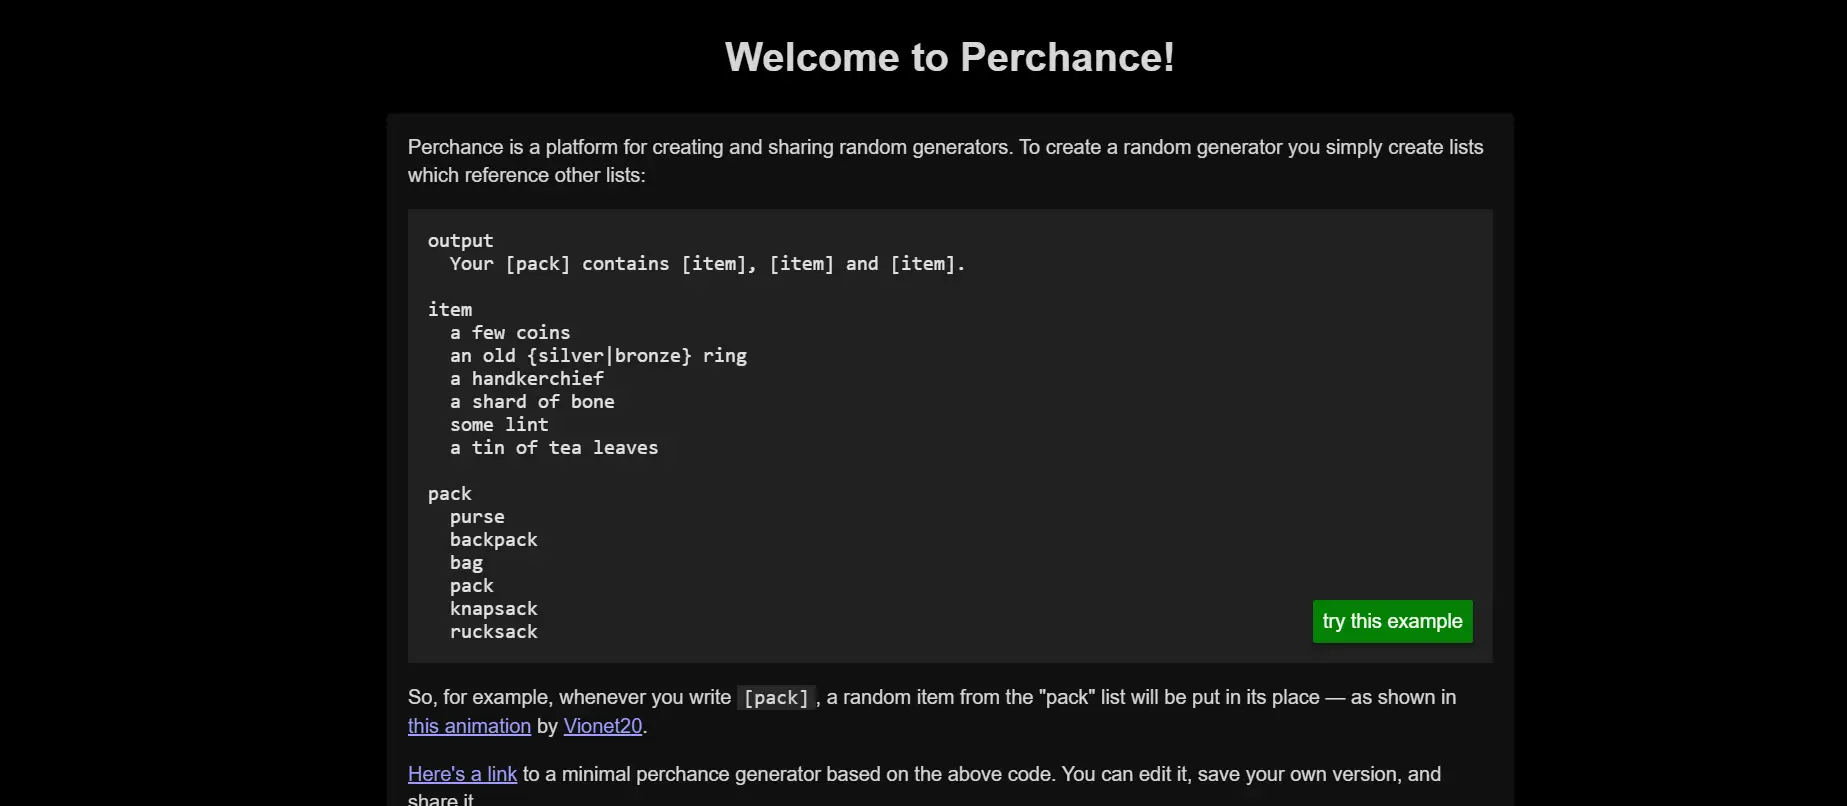Click the 'knapsack' entry in code
1847x806 pixels.
coord(494,609)
